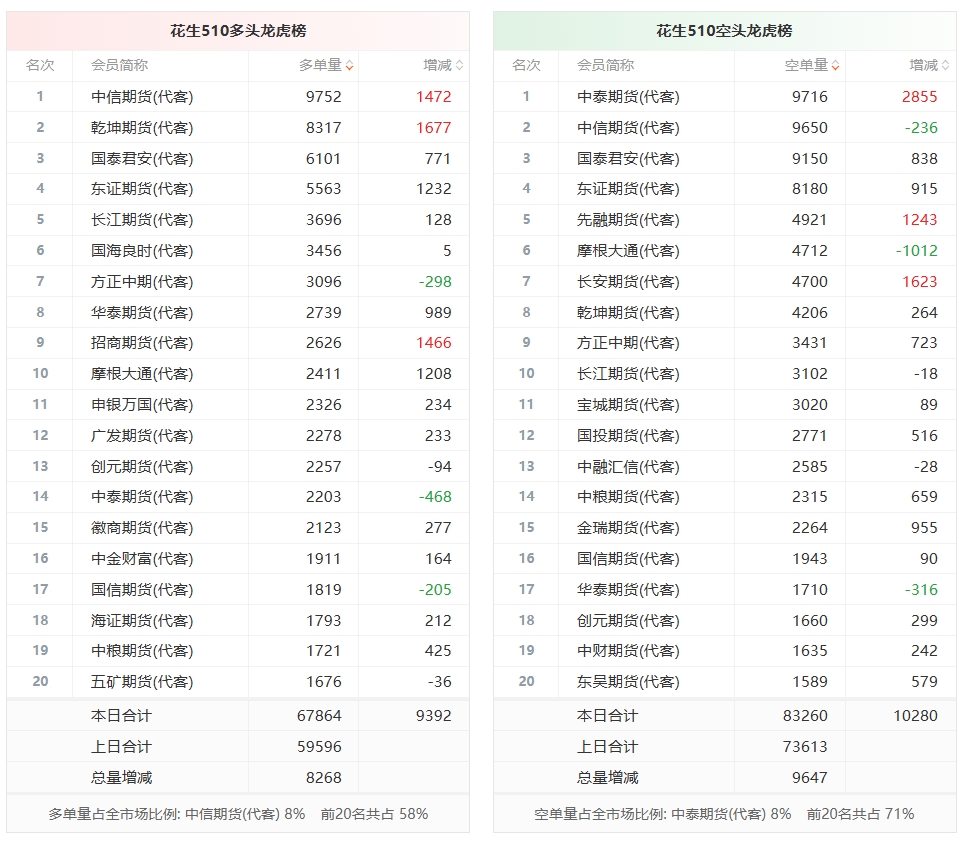The width and height of the screenshot is (966, 845).
Task: Click green change value -316
Action: (x=921, y=589)
